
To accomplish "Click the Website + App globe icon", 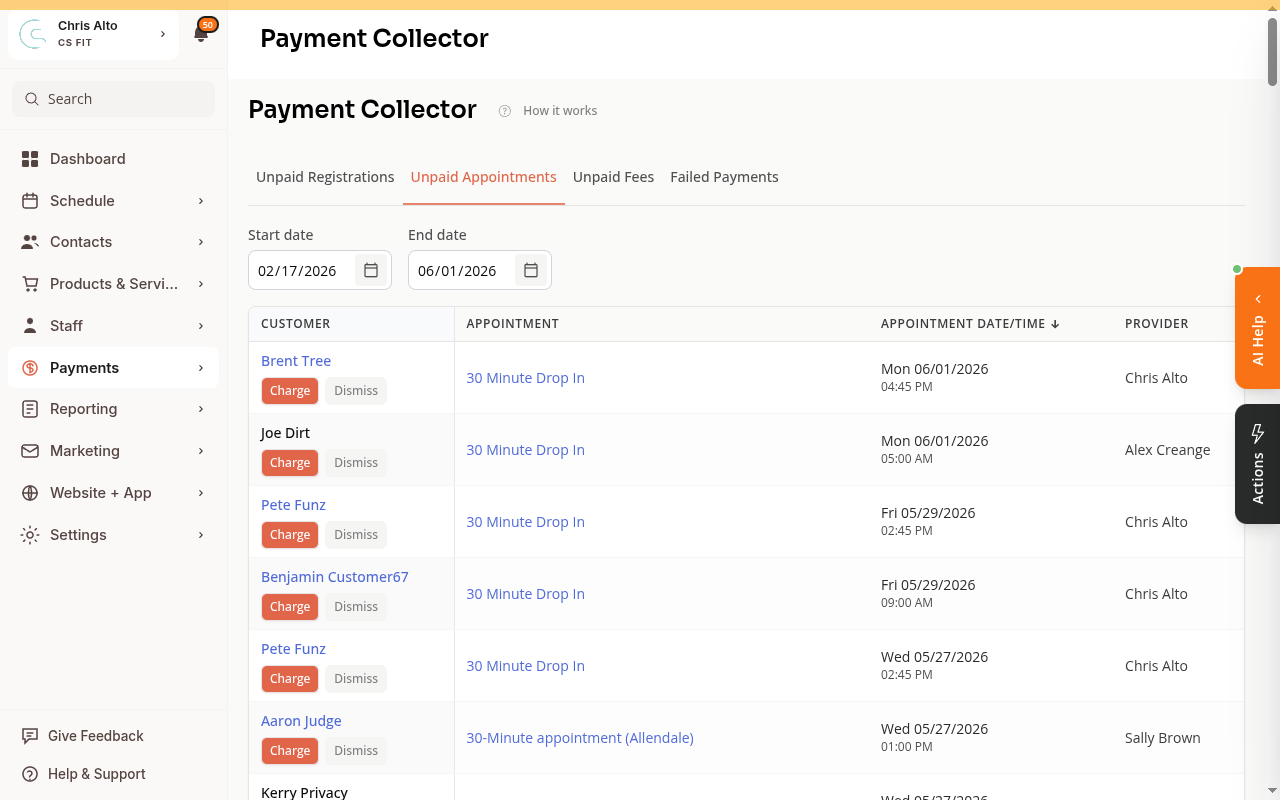I will pyautogui.click(x=30, y=493).
